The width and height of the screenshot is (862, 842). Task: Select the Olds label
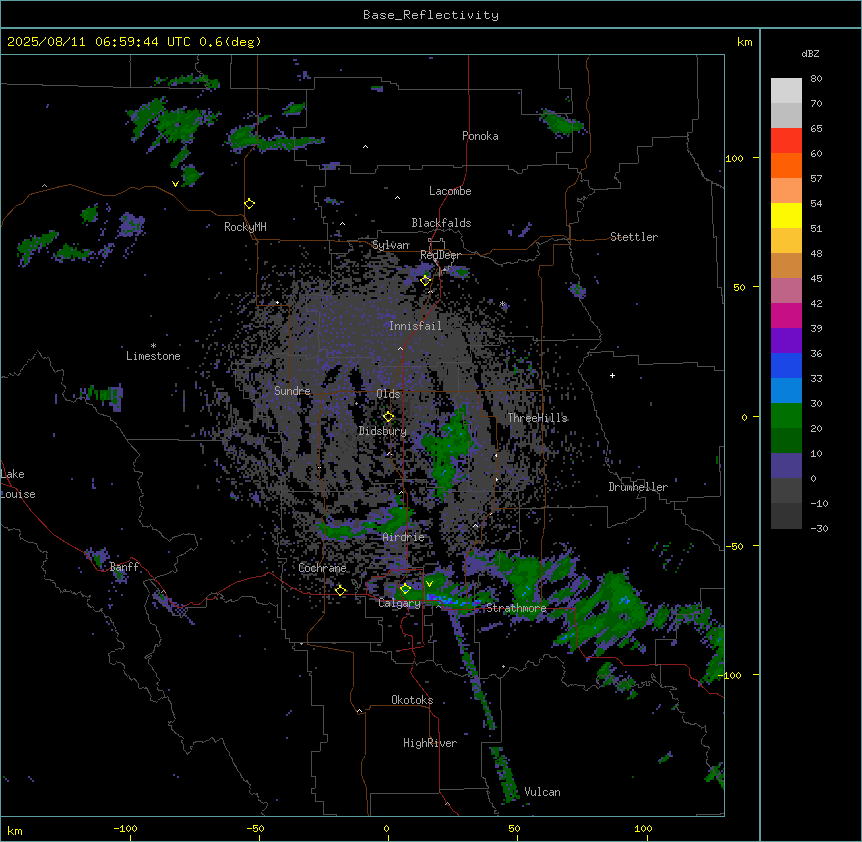pos(388,394)
